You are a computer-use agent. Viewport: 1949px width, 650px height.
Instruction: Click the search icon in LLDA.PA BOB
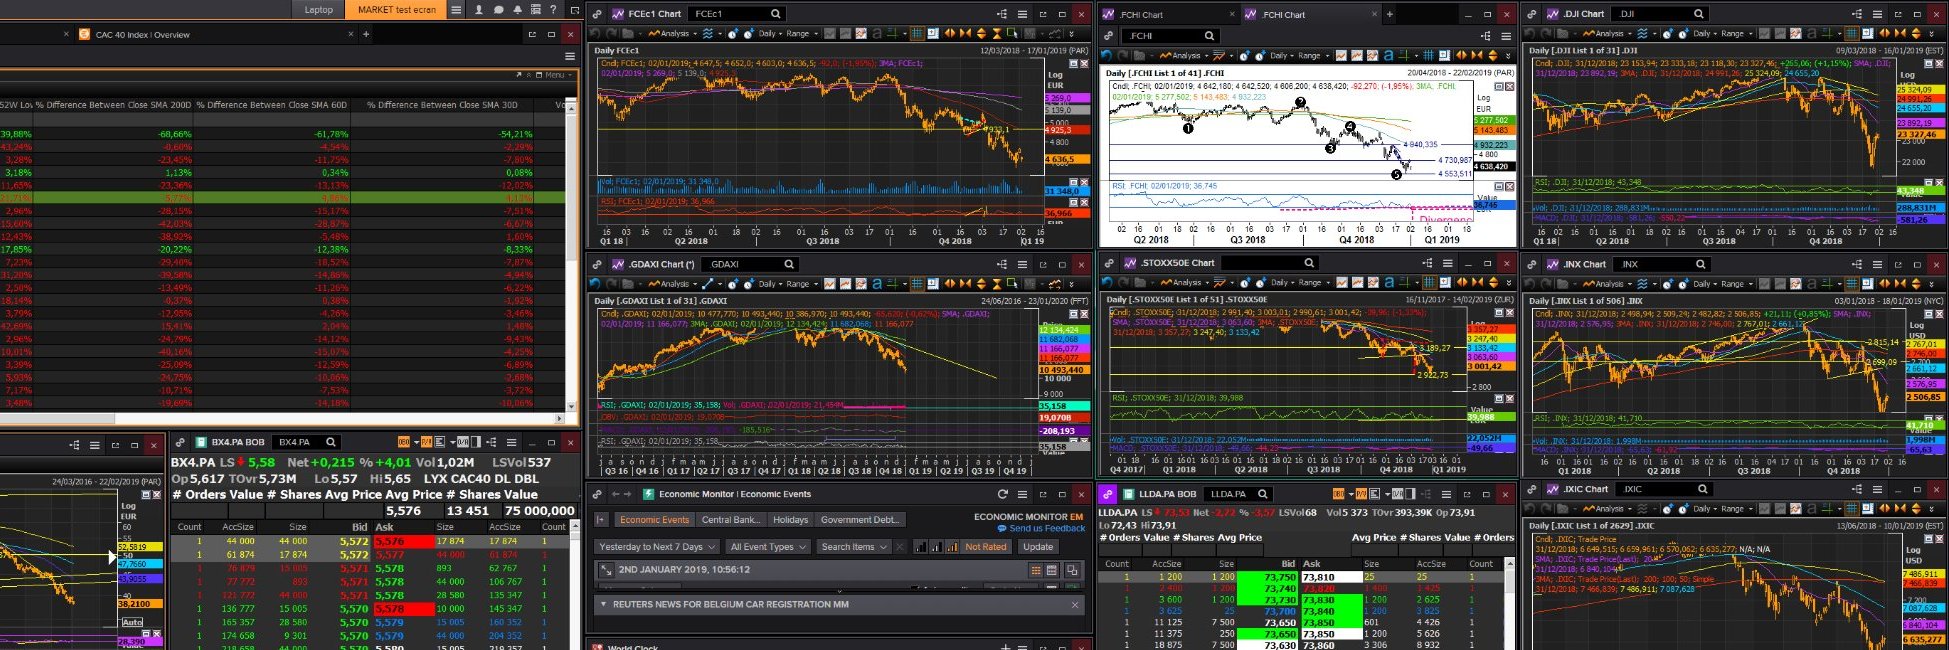[x=1262, y=494]
